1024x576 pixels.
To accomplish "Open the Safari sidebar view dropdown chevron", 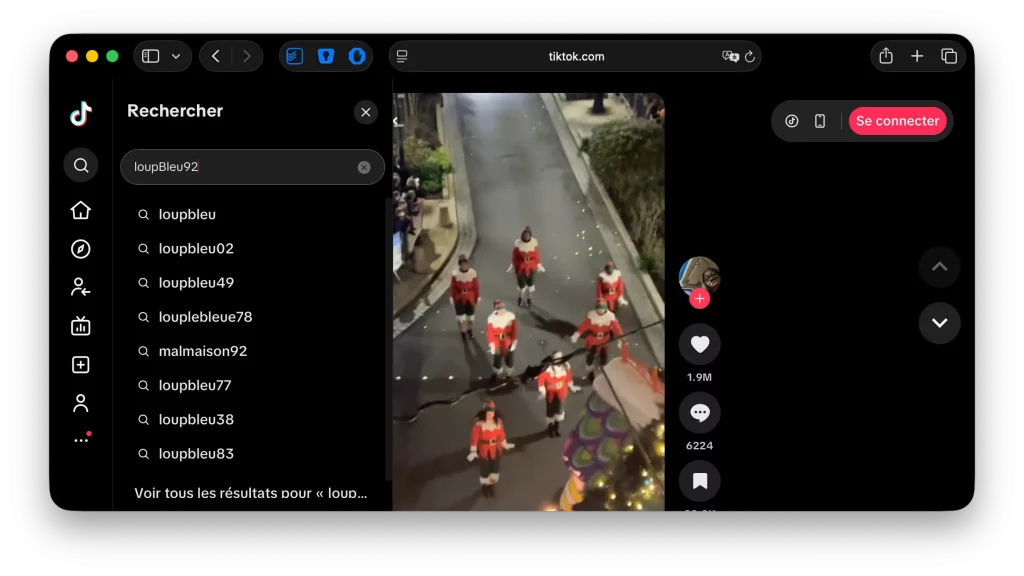I will click(x=177, y=56).
